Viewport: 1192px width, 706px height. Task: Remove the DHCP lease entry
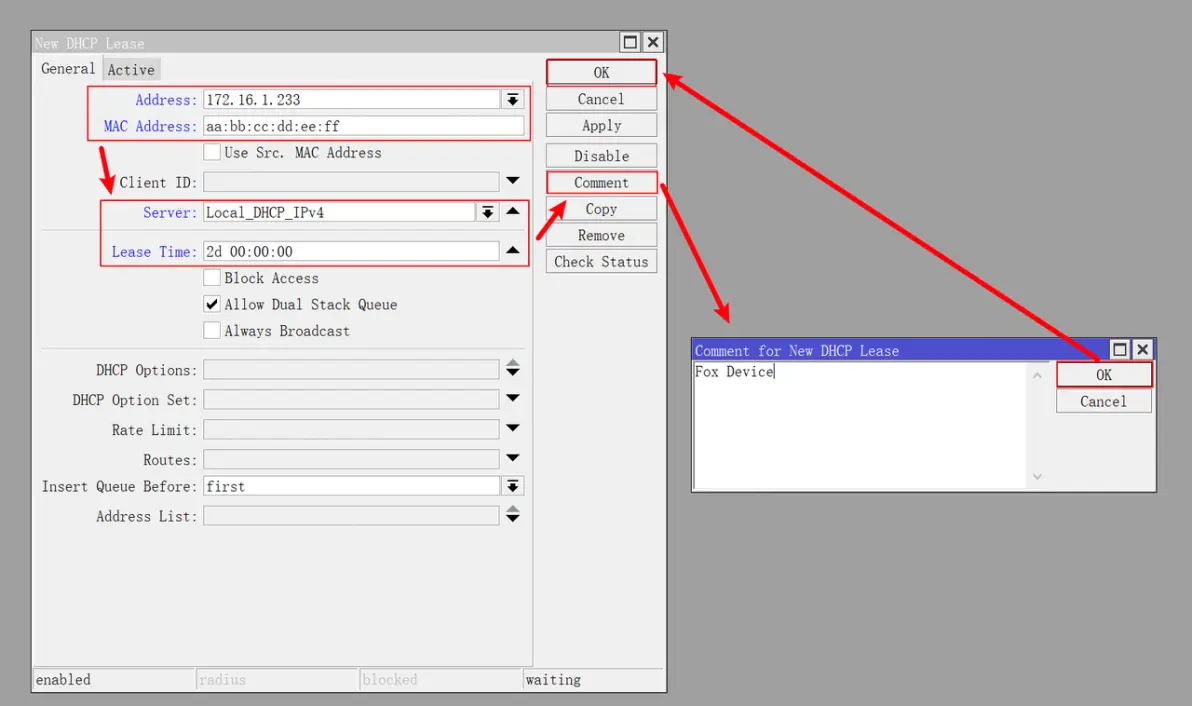601,236
